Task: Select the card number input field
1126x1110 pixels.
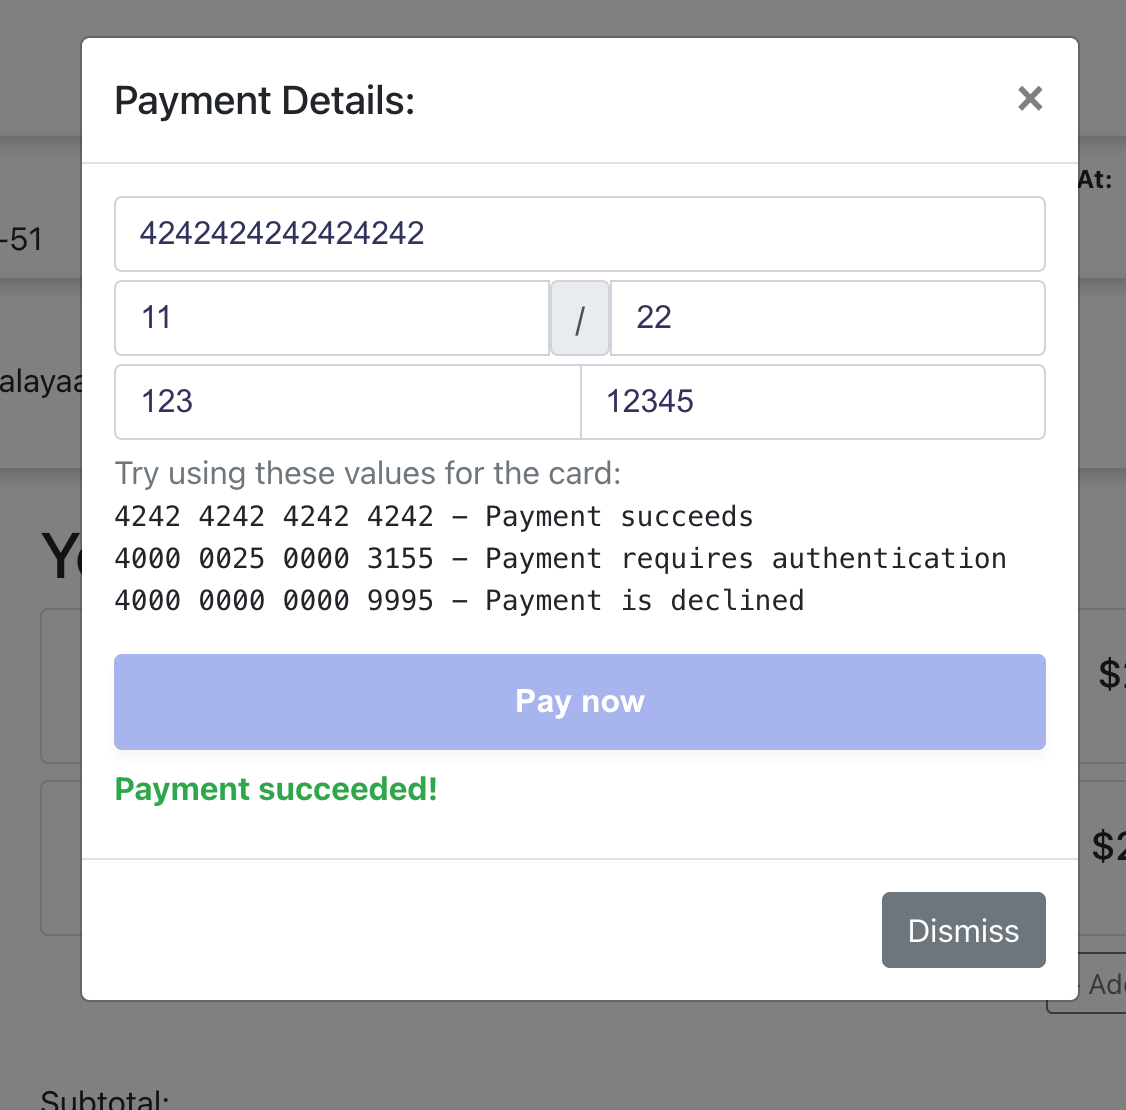Action: pos(580,234)
